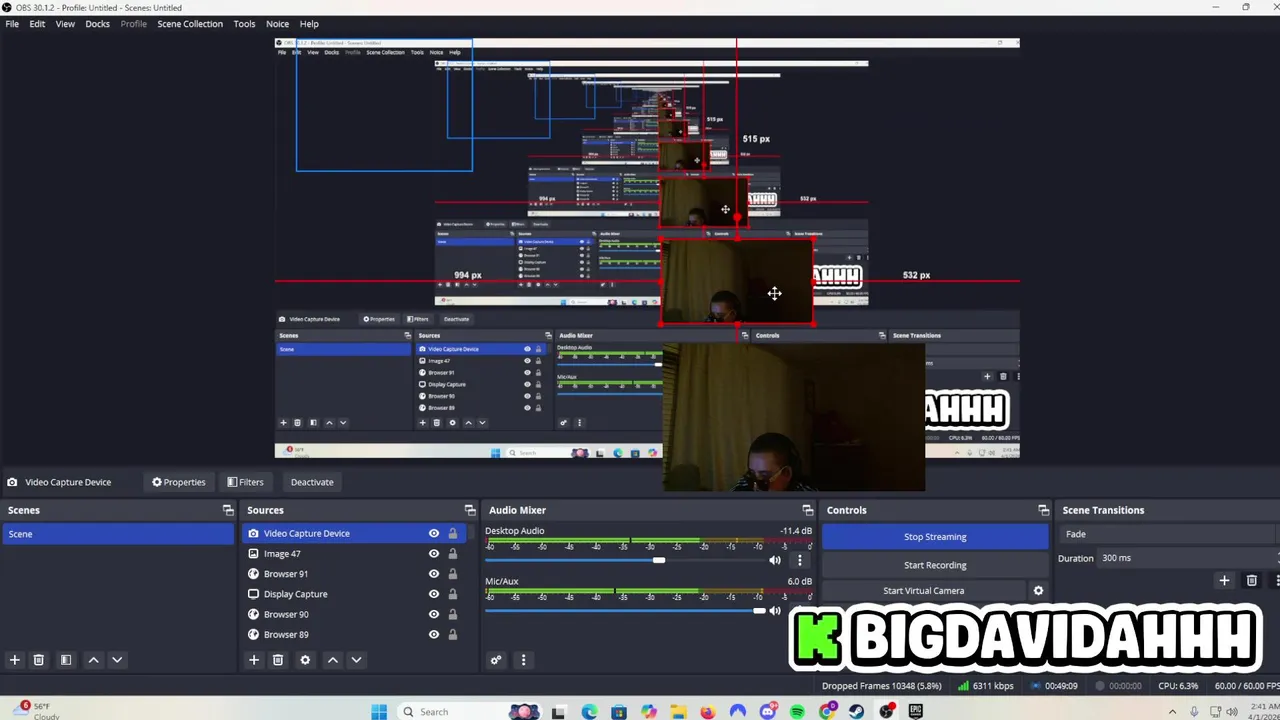Open Filters for selected source
The image size is (1280, 720).
point(245,482)
